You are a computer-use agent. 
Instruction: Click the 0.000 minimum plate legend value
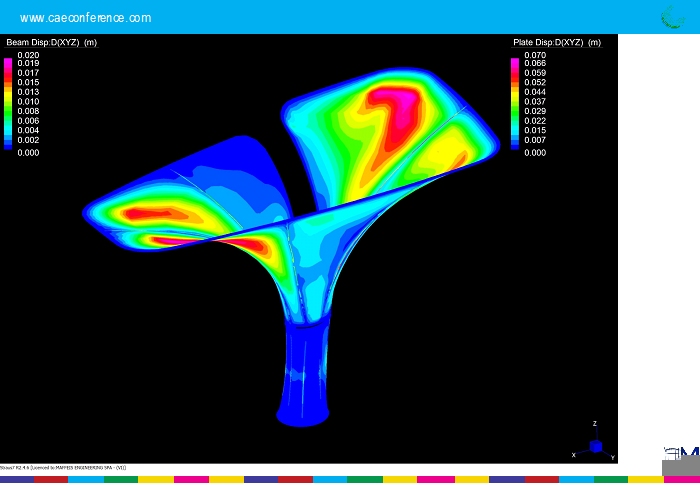point(536,153)
